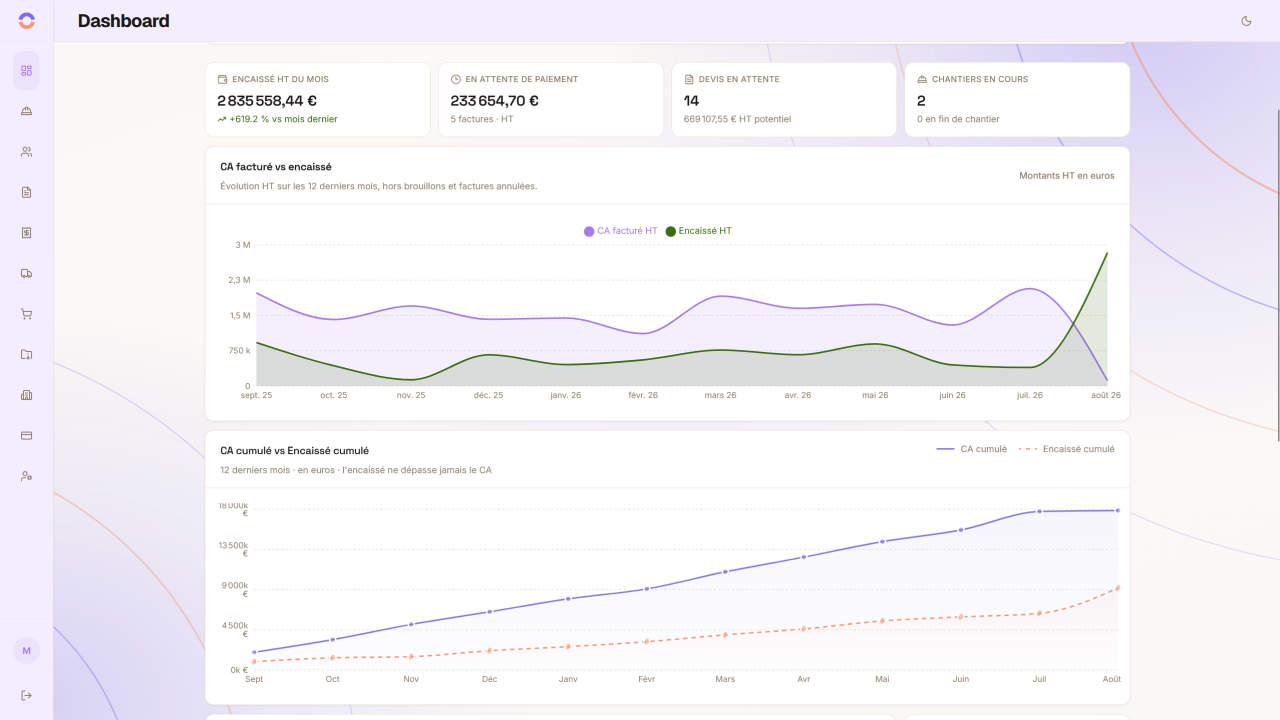1280x720 pixels.
Task: Click the logout icon in sidebar
Action: click(27, 695)
